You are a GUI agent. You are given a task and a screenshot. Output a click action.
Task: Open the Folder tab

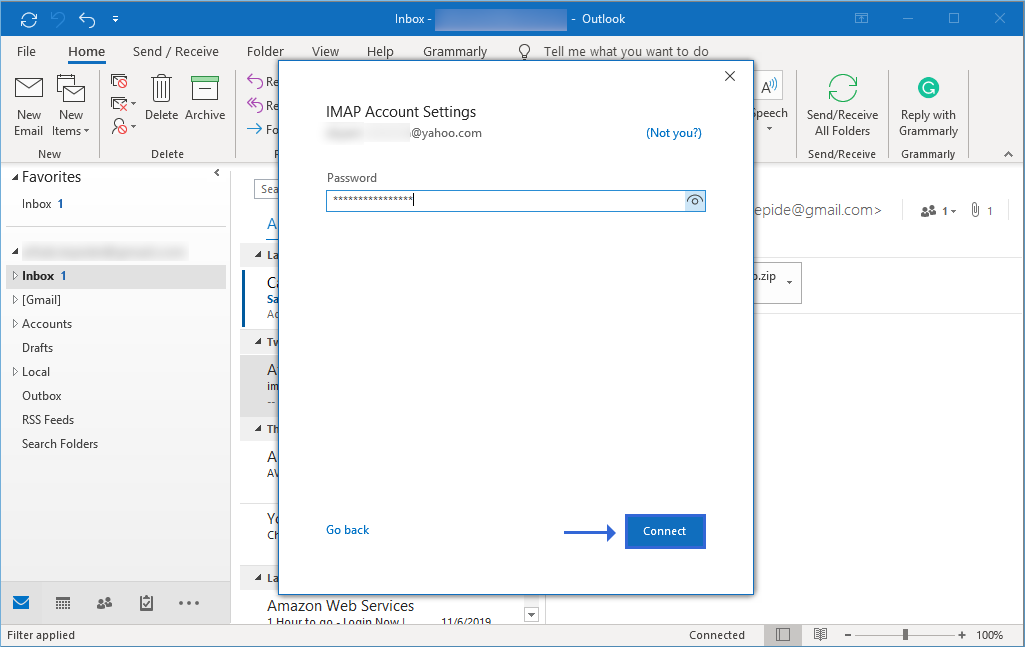[265, 52]
